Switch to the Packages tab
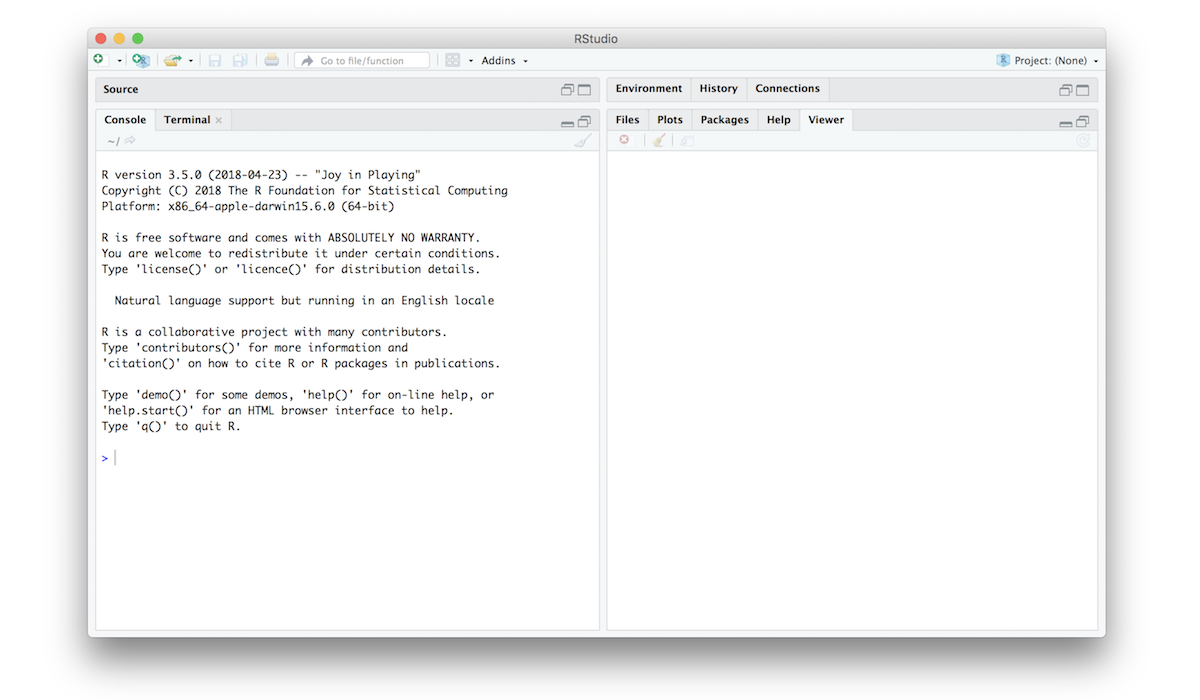This screenshot has width=1200, height=700. coord(725,120)
